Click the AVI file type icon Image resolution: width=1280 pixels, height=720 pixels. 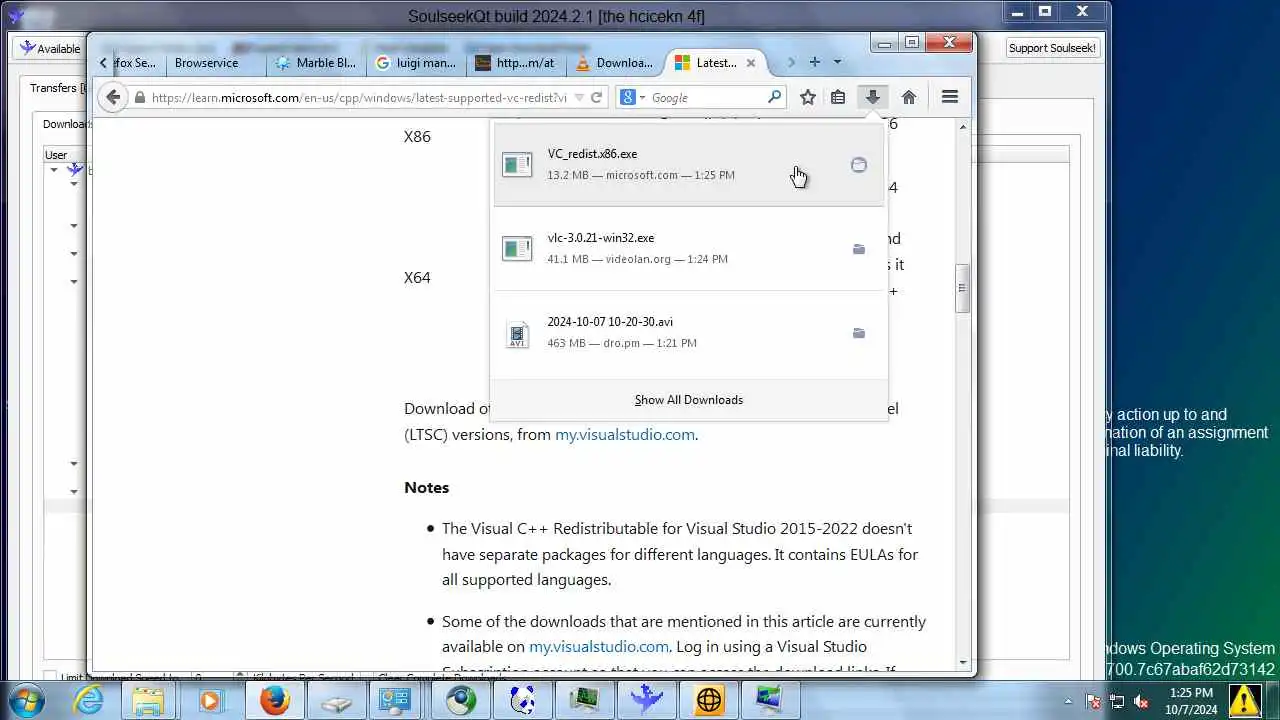coord(517,334)
